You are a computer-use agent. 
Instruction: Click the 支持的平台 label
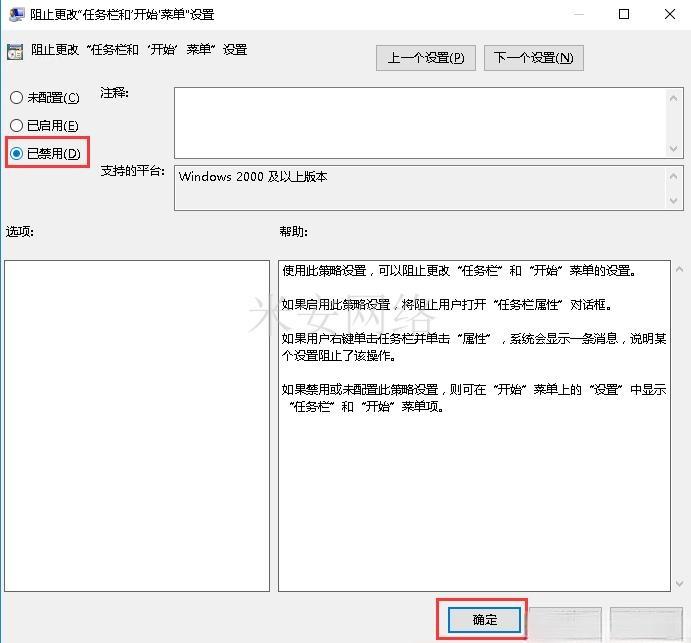click(133, 171)
